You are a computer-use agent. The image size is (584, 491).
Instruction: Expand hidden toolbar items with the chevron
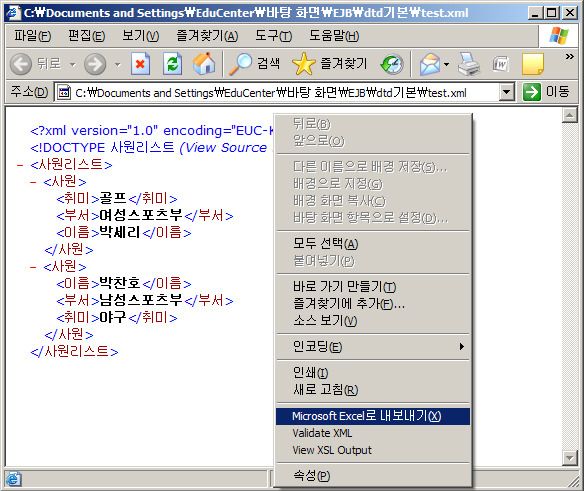pos(569,57)
